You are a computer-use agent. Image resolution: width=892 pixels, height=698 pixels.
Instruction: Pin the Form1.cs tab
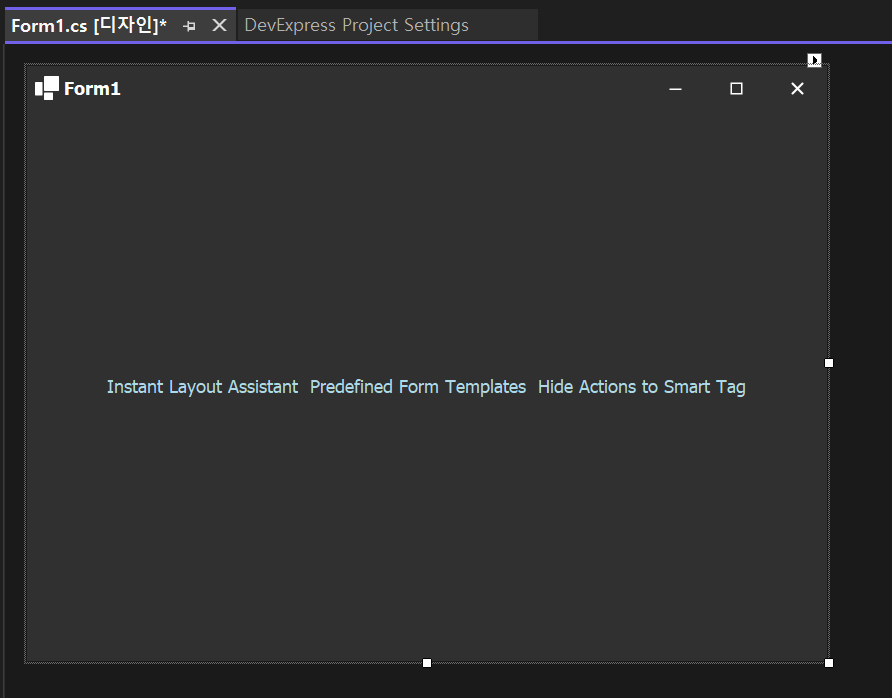click(189, 26)
